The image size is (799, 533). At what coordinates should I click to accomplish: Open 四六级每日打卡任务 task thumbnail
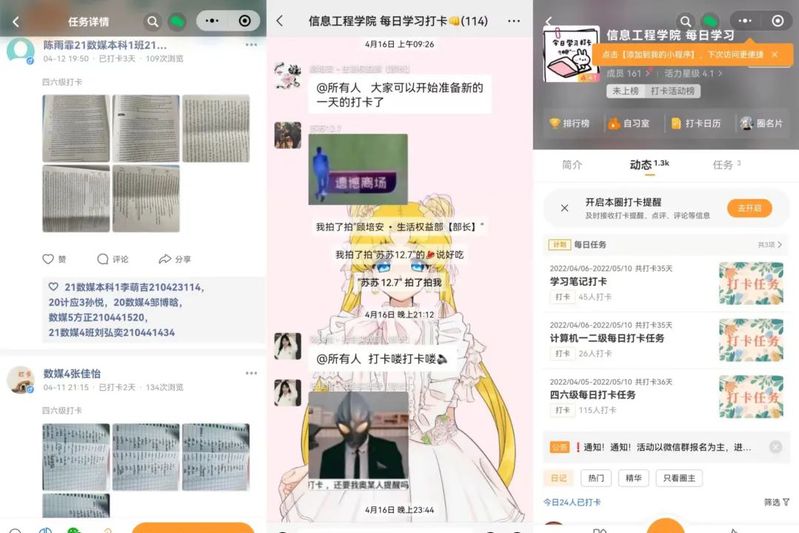[750, 394]
